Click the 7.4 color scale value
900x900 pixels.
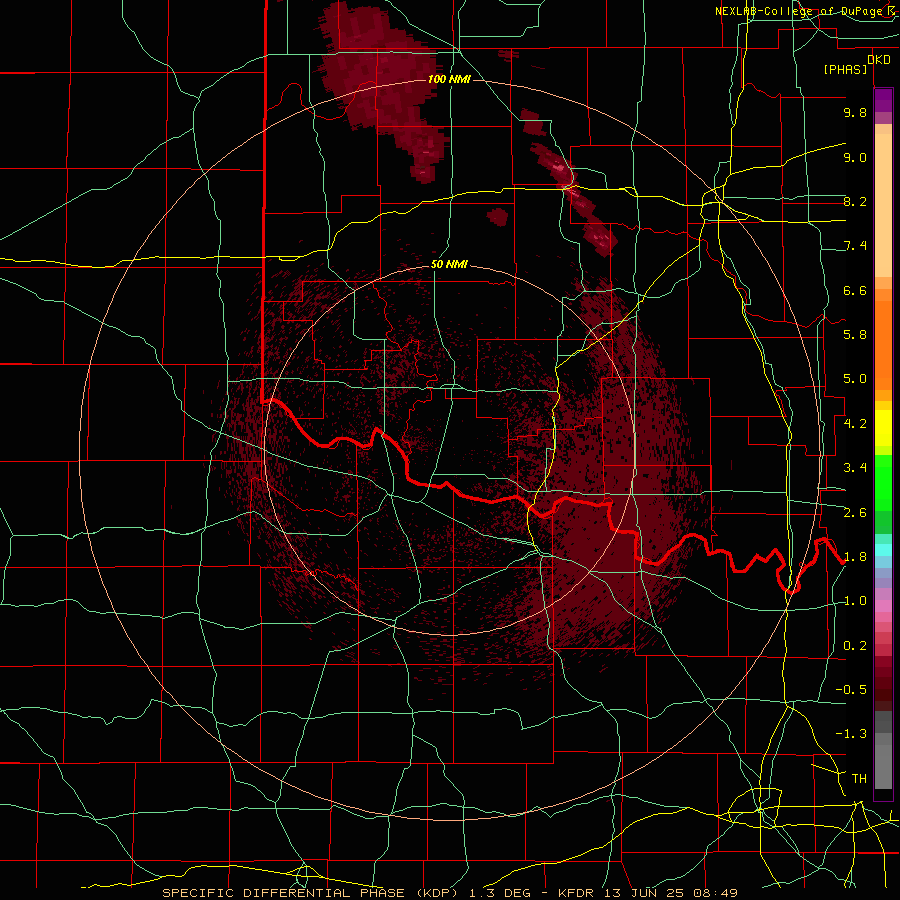[855, 246]
